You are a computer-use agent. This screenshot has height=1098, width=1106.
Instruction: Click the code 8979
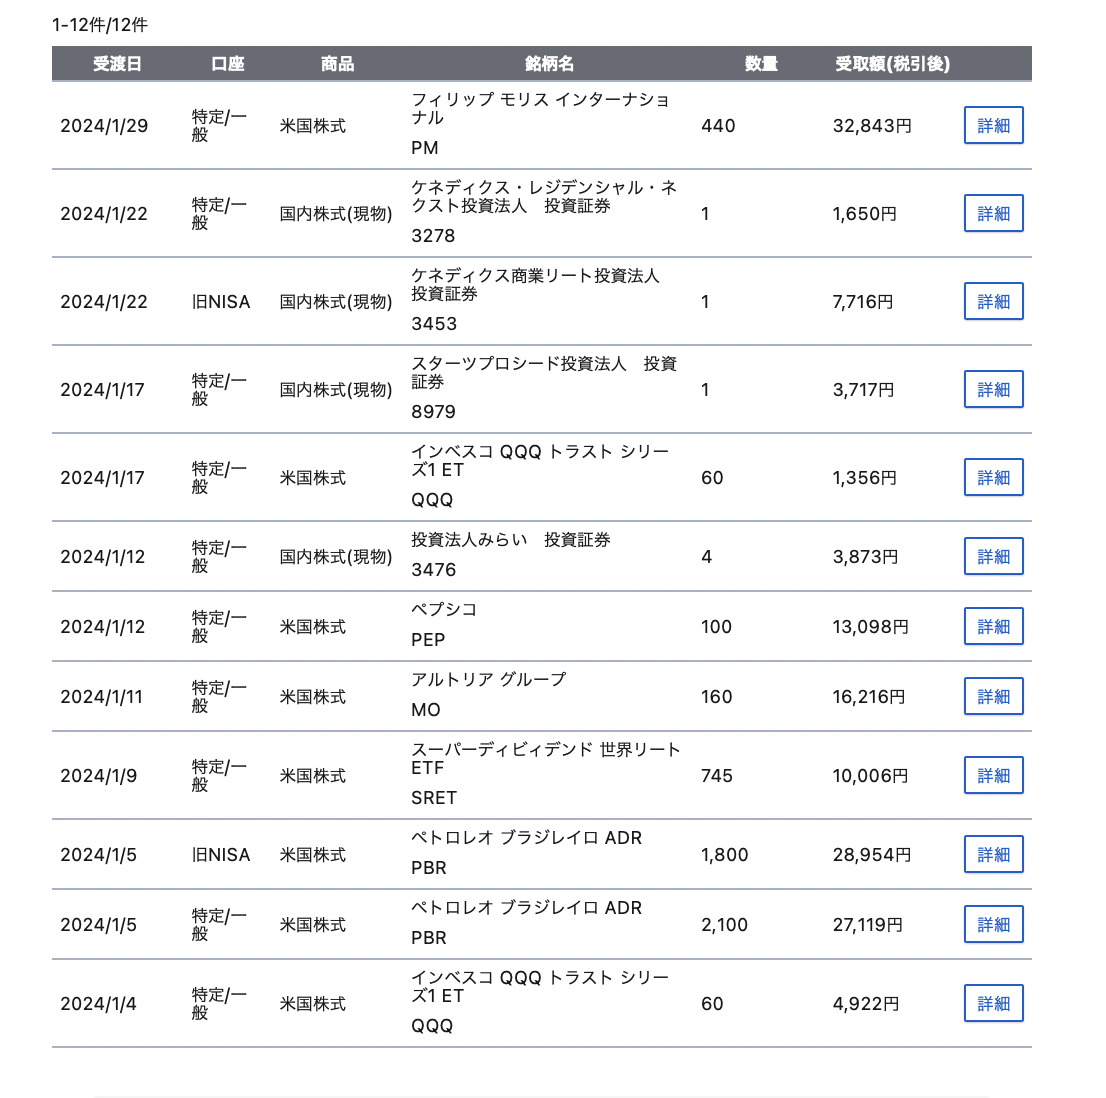pos(433,412)
